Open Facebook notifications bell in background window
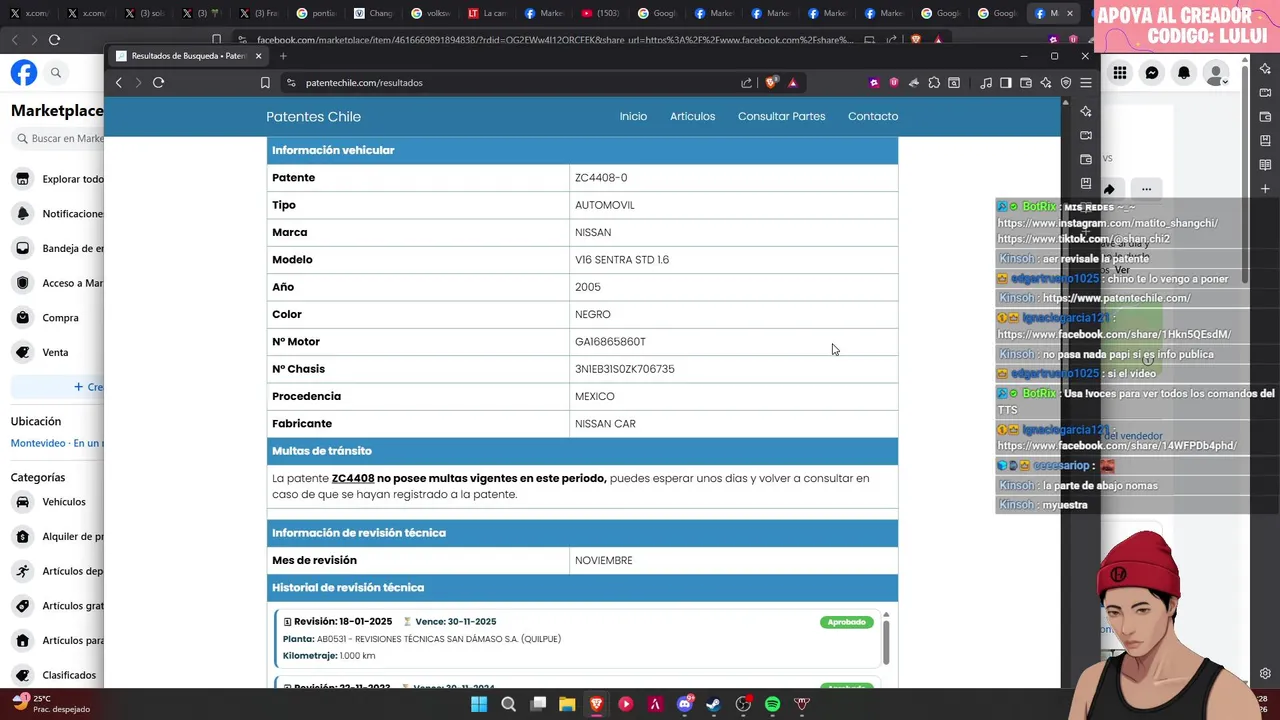Screen dimensions: 1280x720 click(x=1184, y=73)
